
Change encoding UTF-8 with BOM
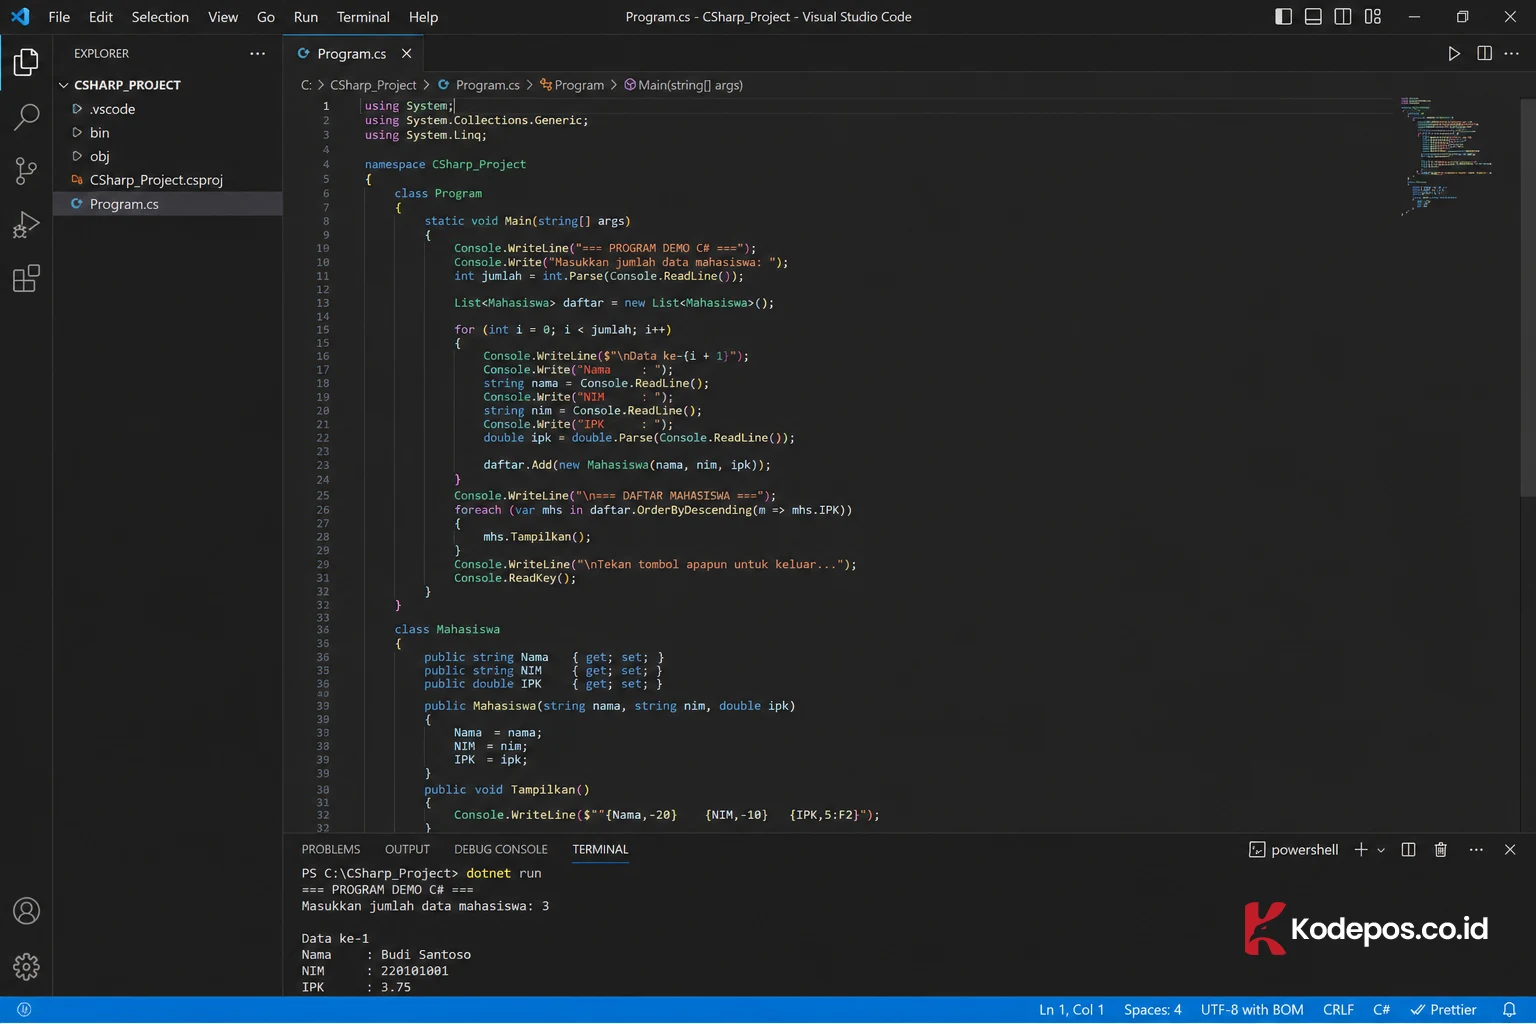[1252, 1010]
